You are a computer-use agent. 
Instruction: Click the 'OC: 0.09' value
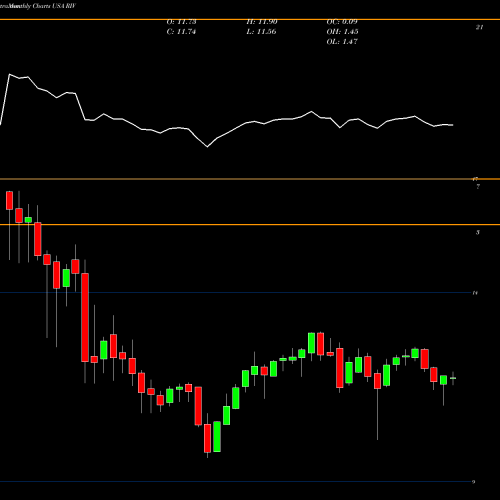tap(342, 22)
